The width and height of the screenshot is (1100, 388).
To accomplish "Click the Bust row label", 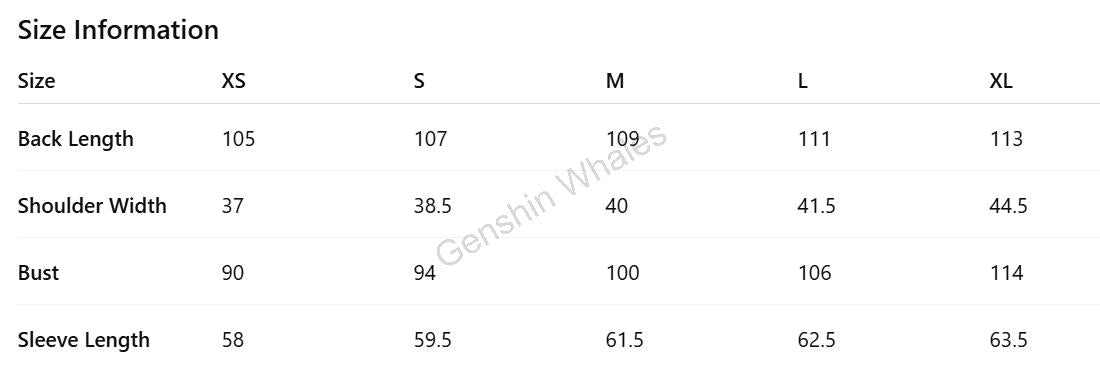I will 38,273.
